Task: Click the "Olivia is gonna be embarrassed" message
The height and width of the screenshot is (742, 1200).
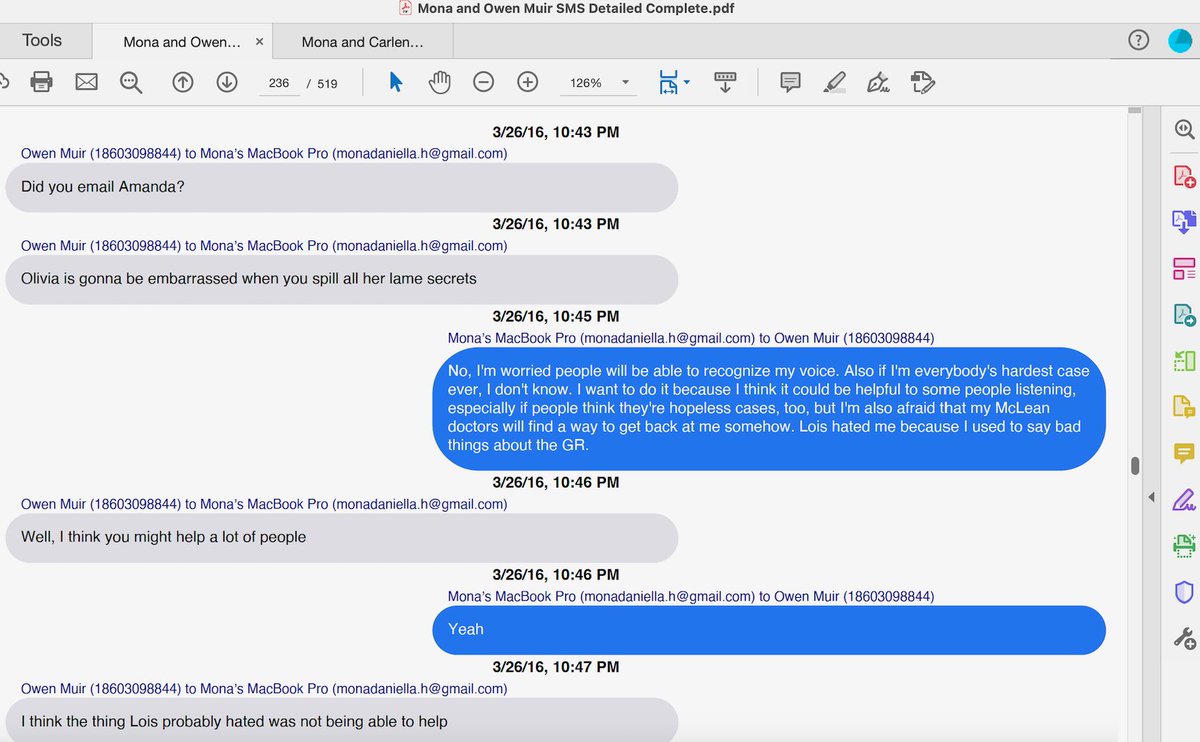Action: 342,279
